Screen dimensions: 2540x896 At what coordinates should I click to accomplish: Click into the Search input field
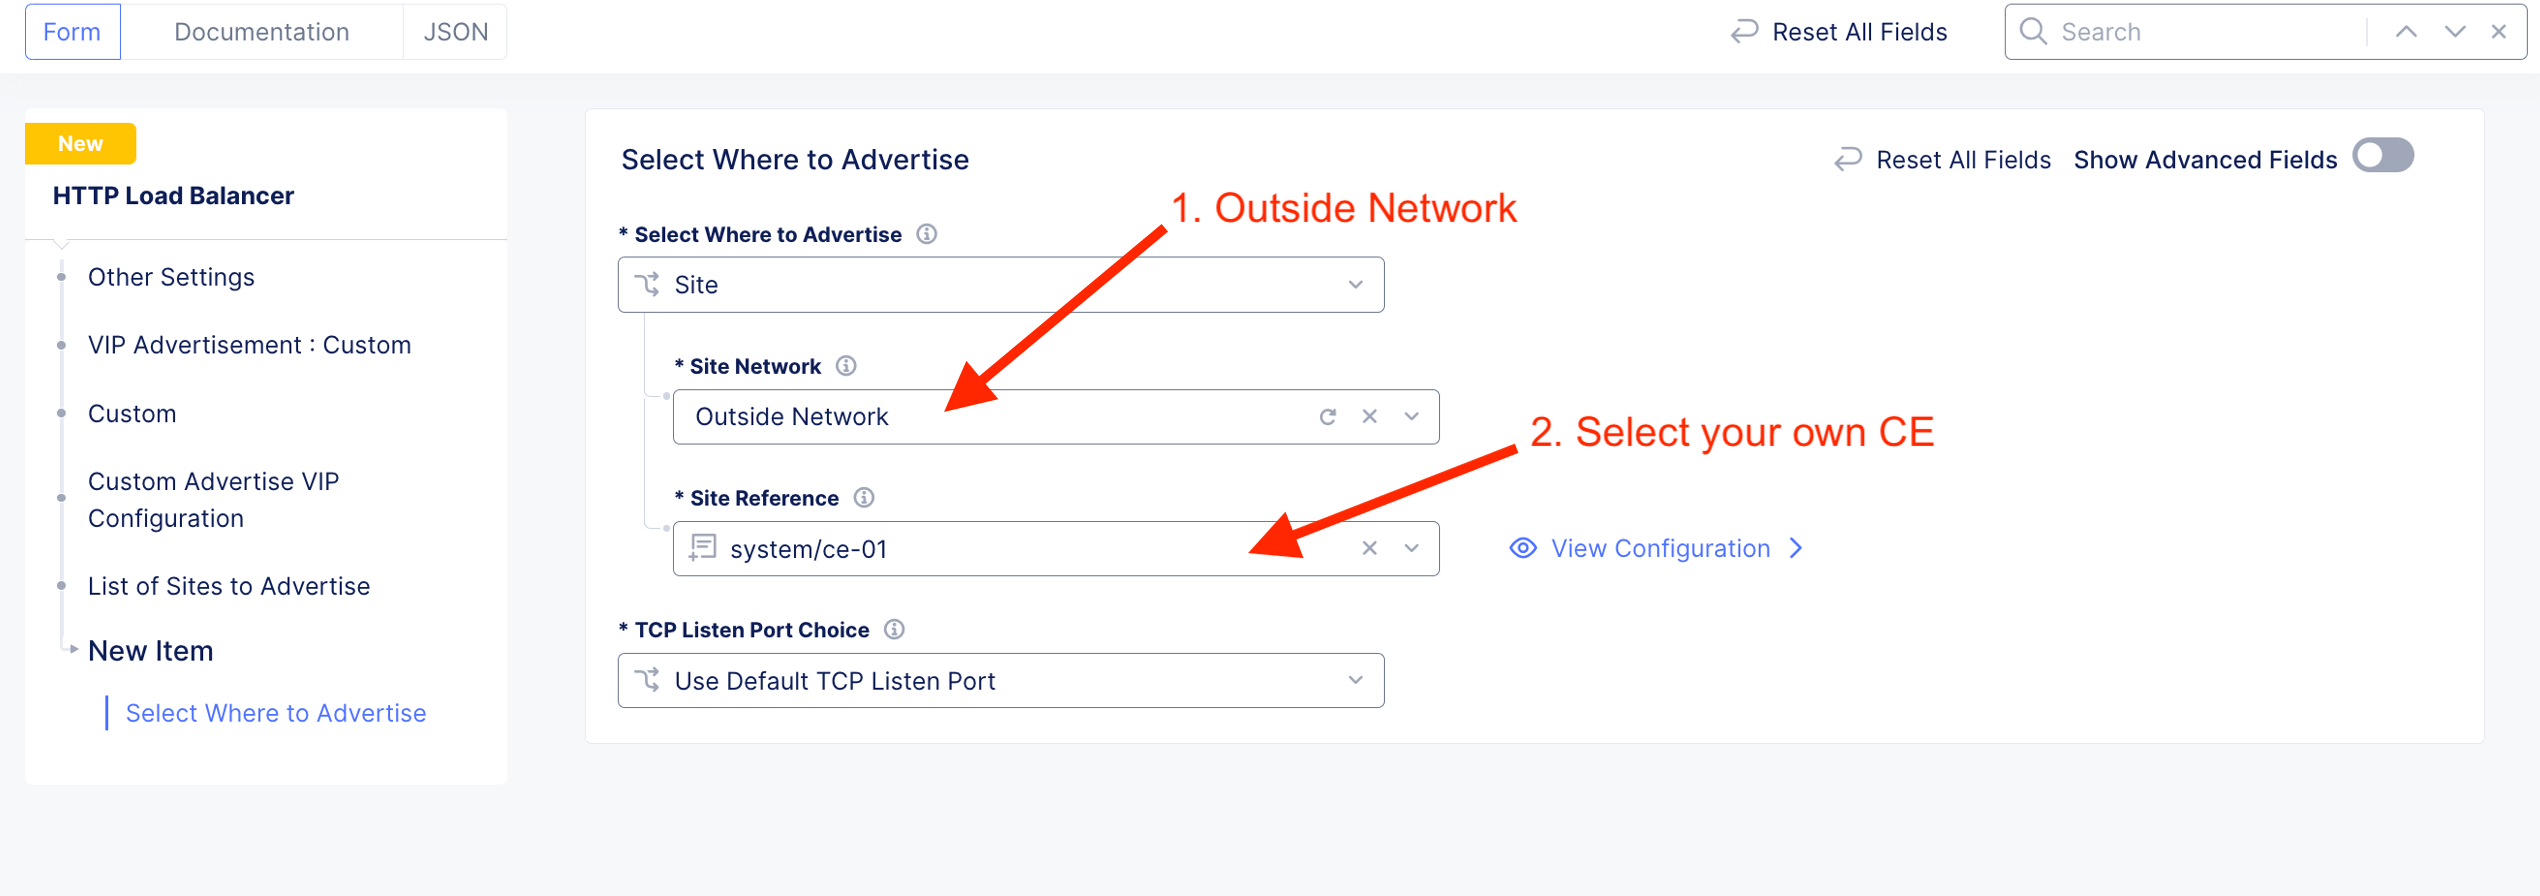2200,32
